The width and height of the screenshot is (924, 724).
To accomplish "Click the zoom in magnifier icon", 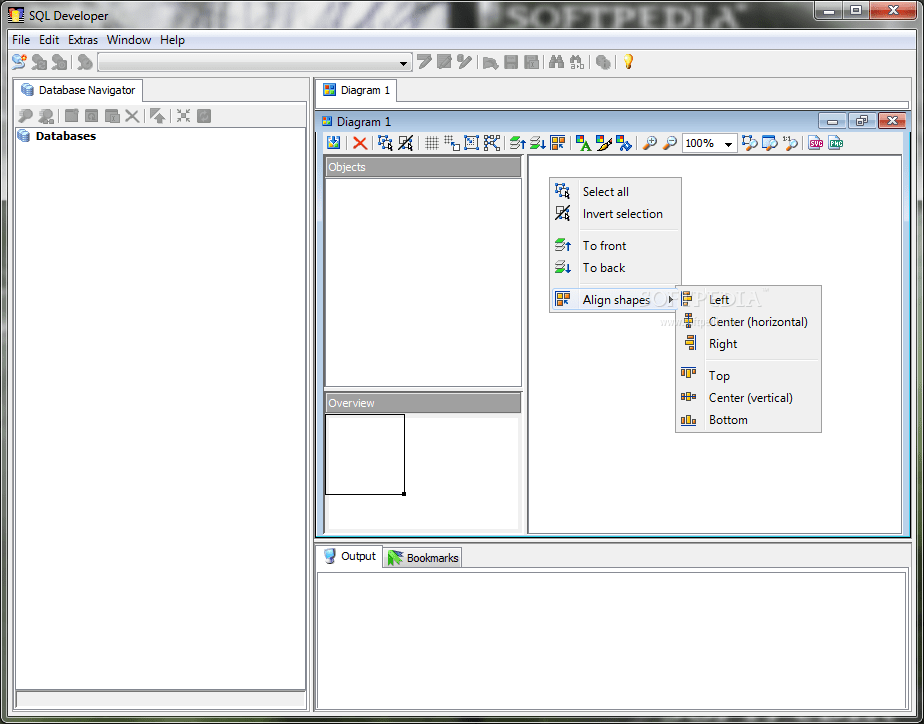I will [x=649, y=143].
